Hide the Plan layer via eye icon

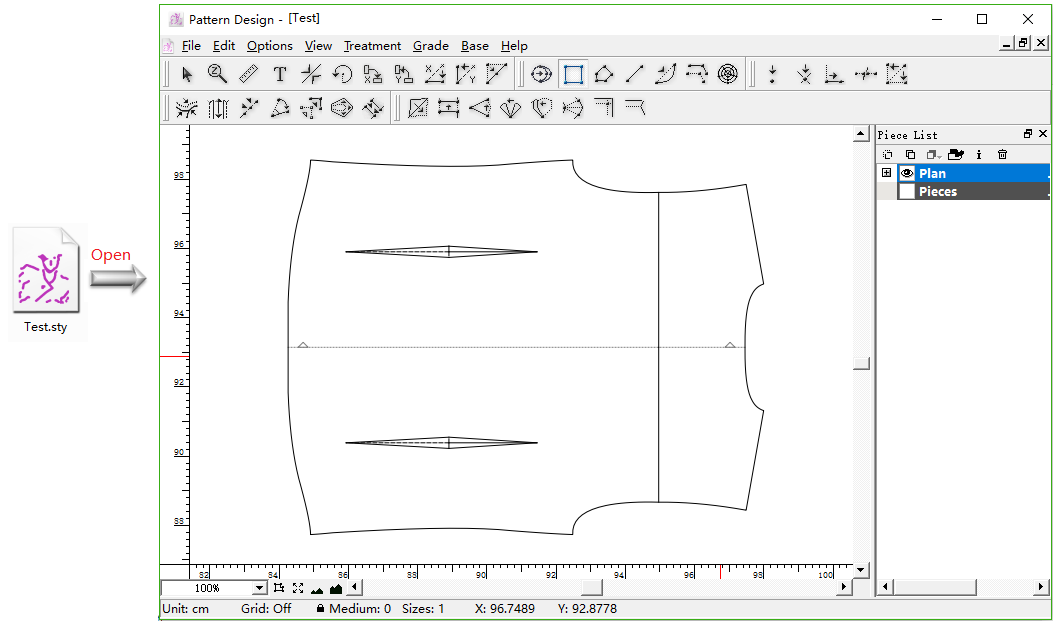[907, 173]
